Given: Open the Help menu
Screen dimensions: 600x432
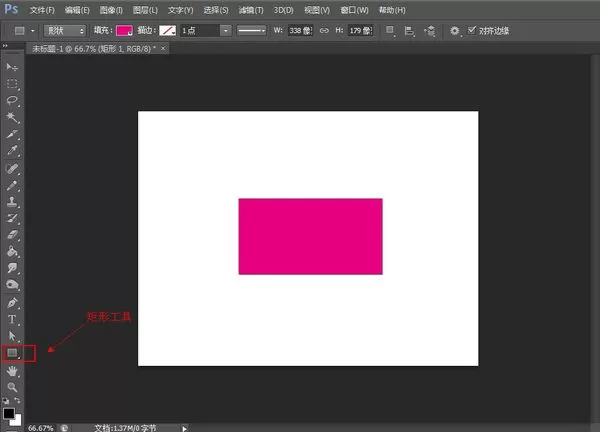Looking at the screenshot, I should (392, 10).
